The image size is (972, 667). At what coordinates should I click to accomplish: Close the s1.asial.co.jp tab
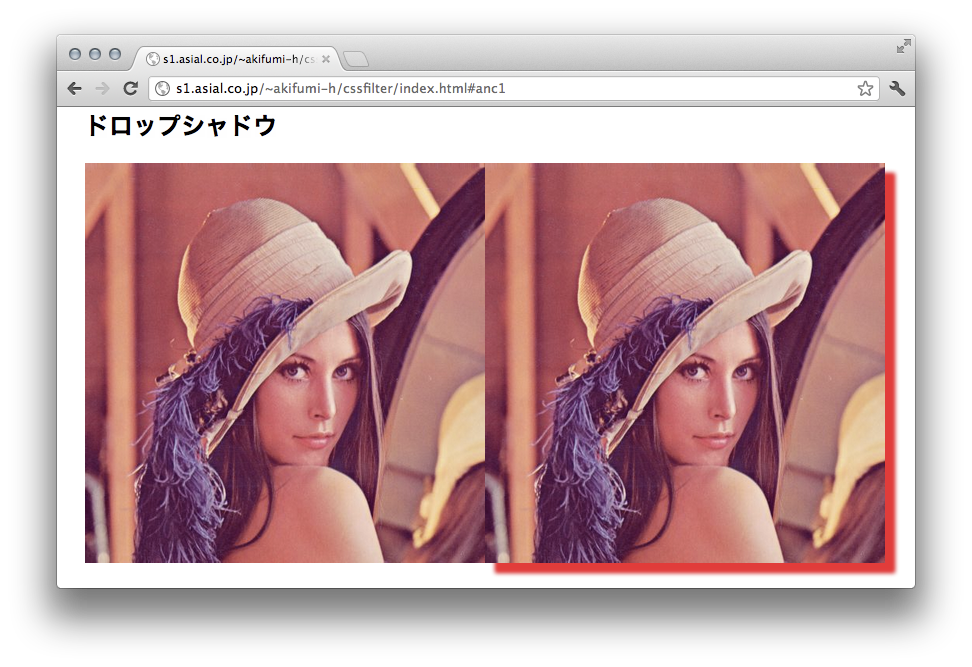click(326, 59)
